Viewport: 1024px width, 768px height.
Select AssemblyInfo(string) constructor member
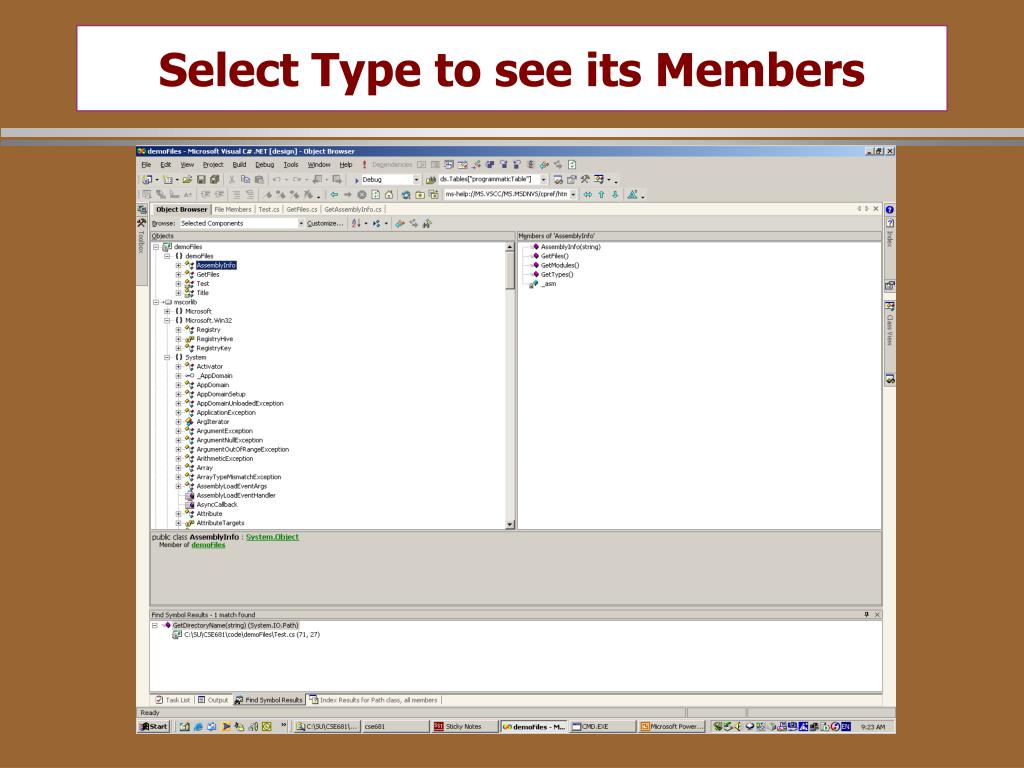[x=570, y=247]
